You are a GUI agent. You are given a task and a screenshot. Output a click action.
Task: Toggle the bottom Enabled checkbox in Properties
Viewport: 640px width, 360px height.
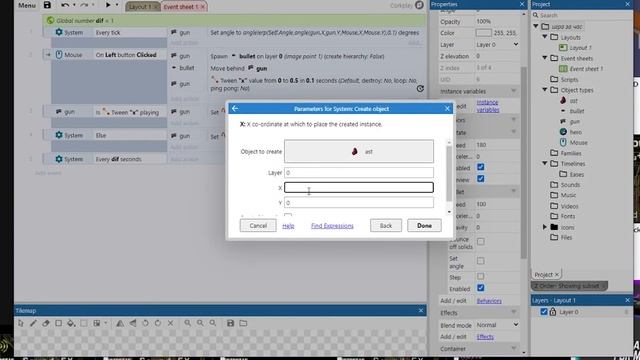pos(481,288)
